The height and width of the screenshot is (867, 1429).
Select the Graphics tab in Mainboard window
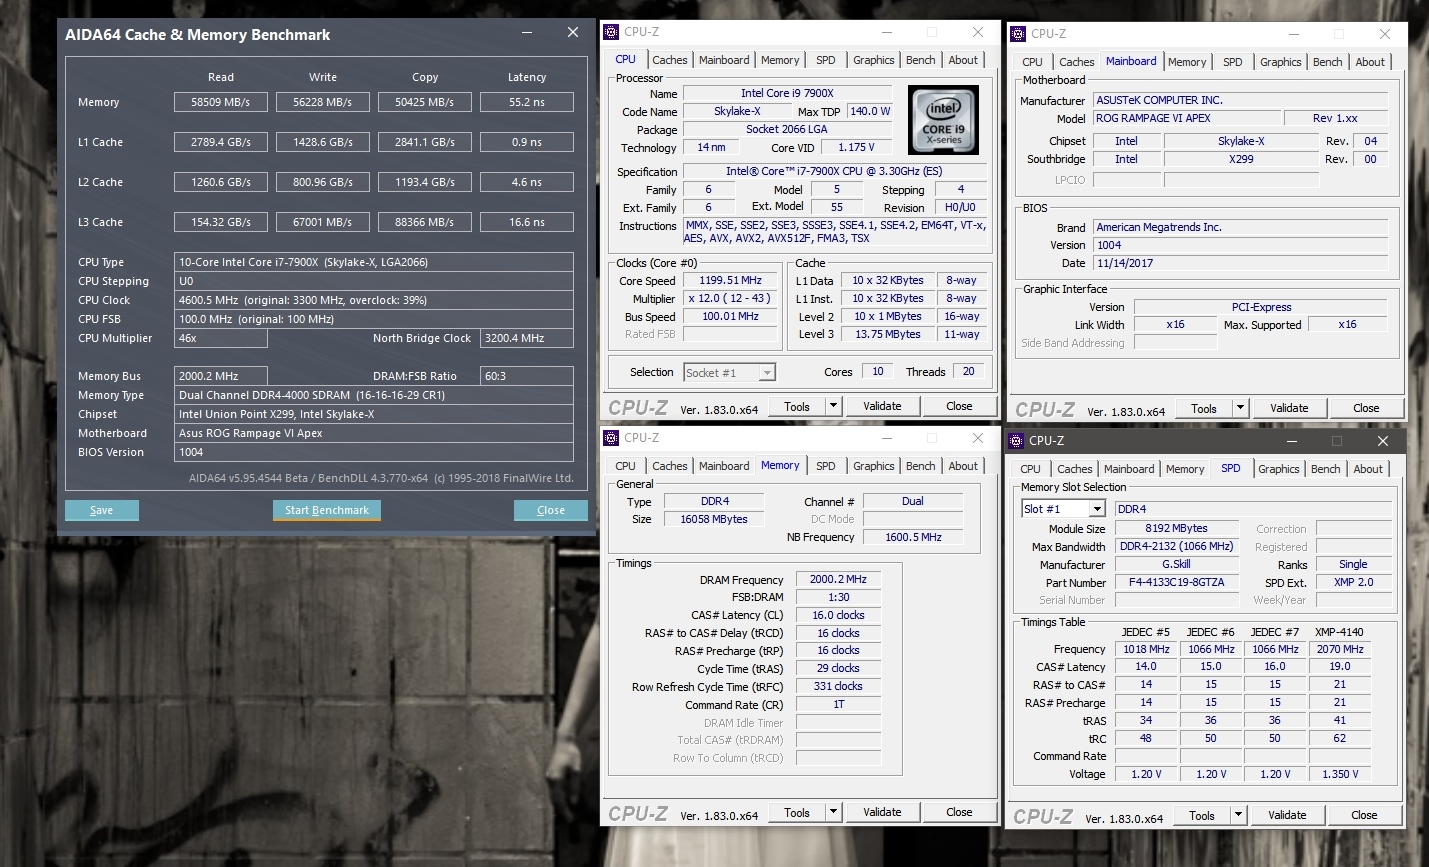click(x=1280, y=62)
